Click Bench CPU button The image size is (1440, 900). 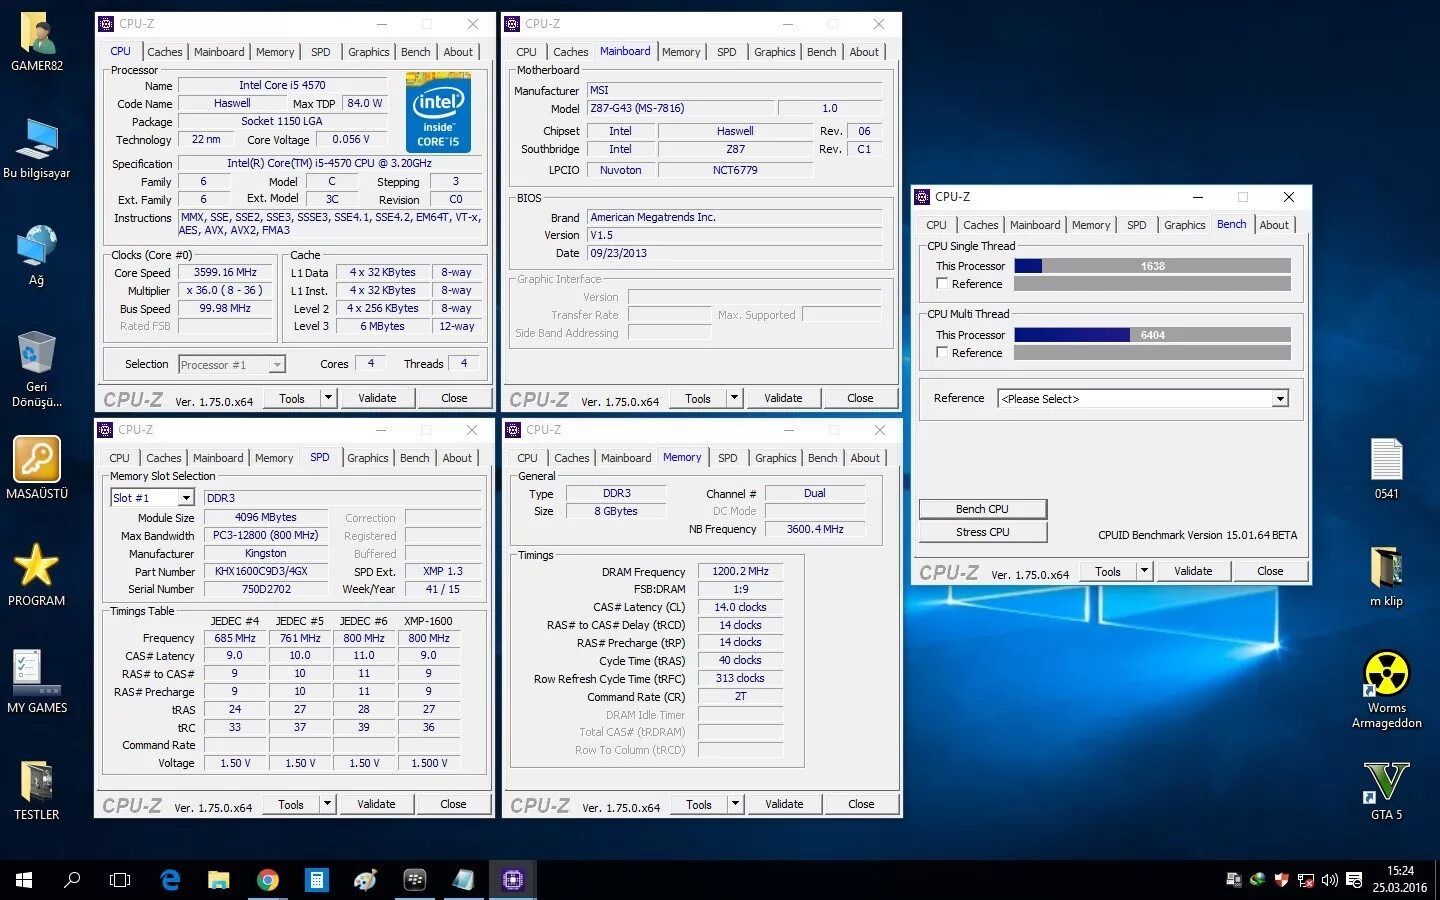[x=982, y=509]
